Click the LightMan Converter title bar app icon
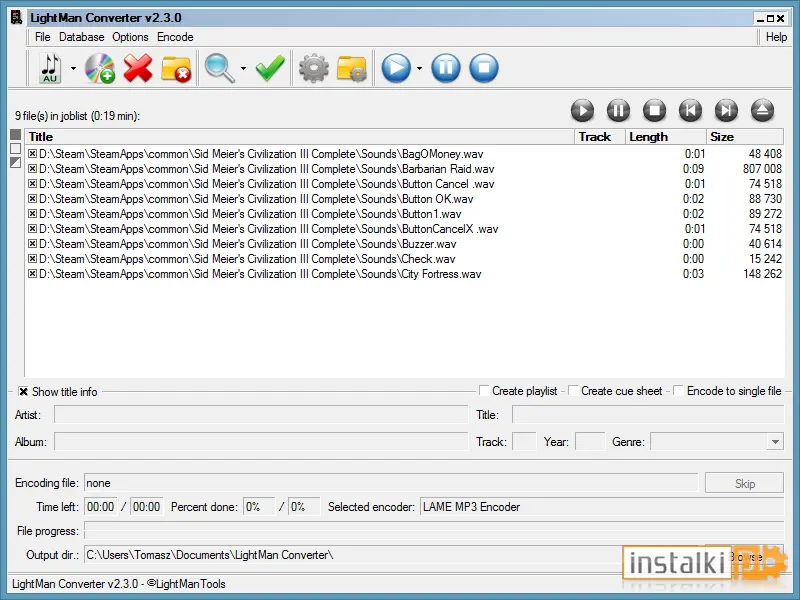 tap(17, 18)
